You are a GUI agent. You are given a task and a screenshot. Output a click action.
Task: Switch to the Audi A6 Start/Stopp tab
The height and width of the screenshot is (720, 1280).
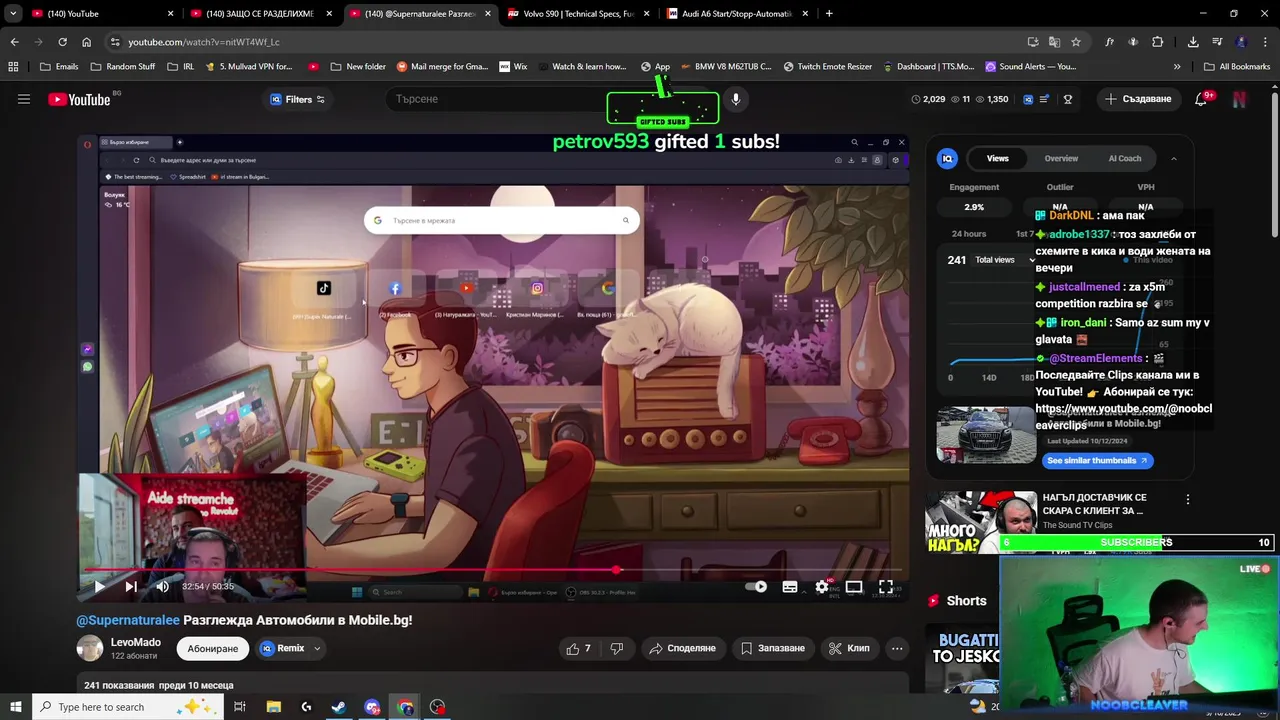point(737,14)
